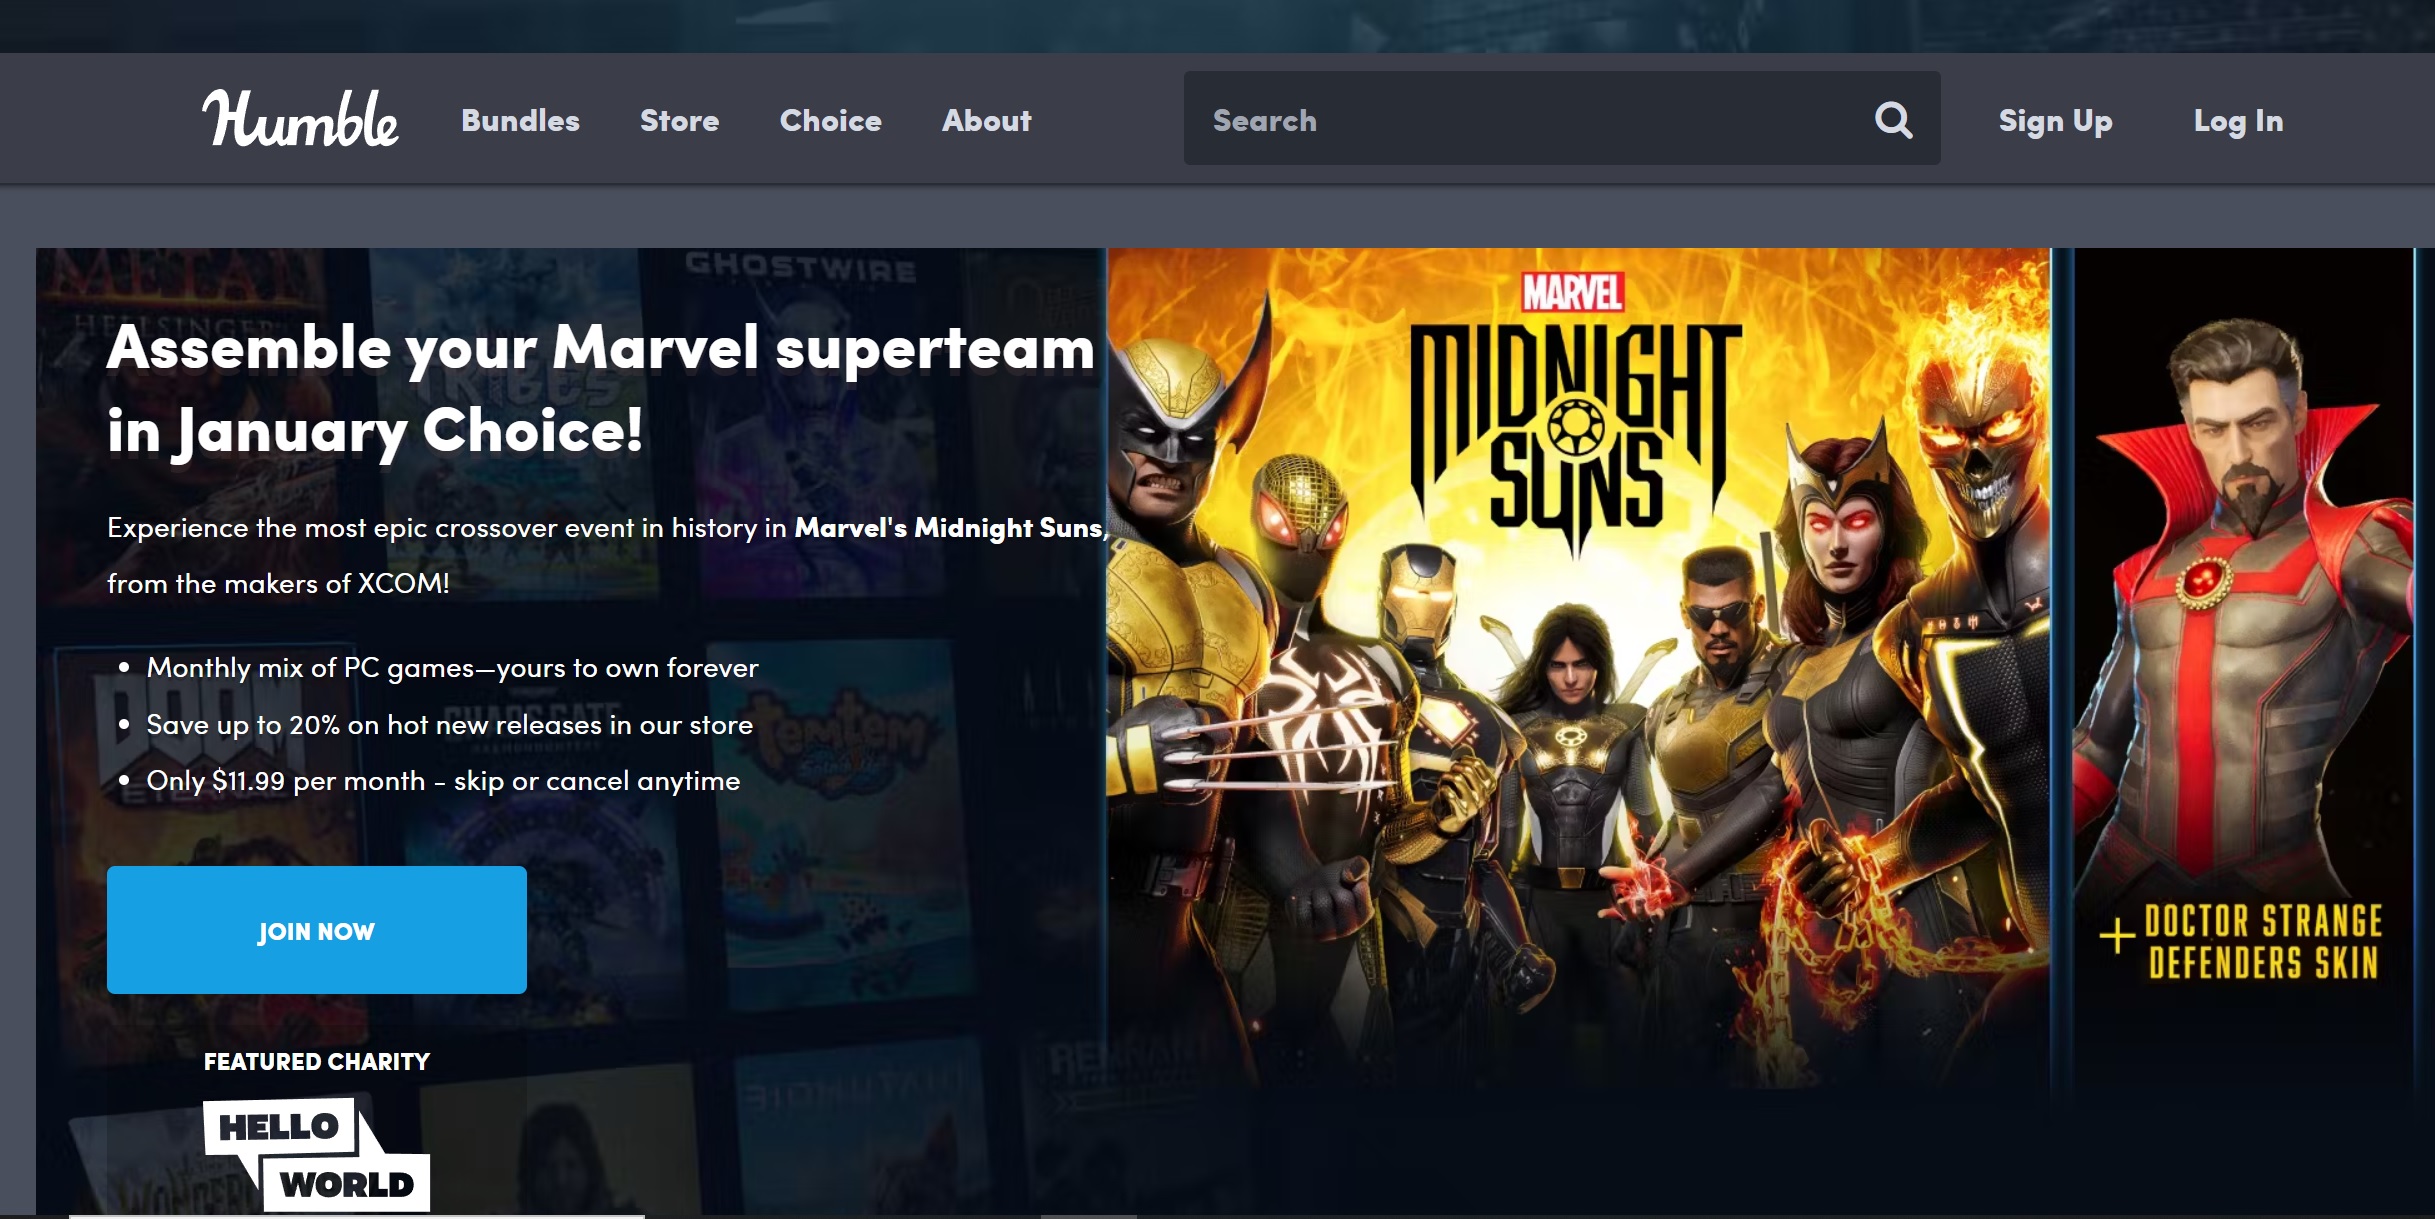The image size is (2435, 1219).
Task: Click the bold Marvel's Midnight Suns text
Action: coord(950,528)
